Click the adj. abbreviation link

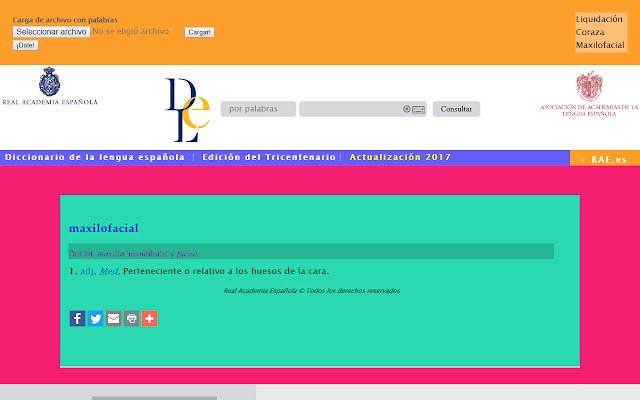[x=88, y=271]
